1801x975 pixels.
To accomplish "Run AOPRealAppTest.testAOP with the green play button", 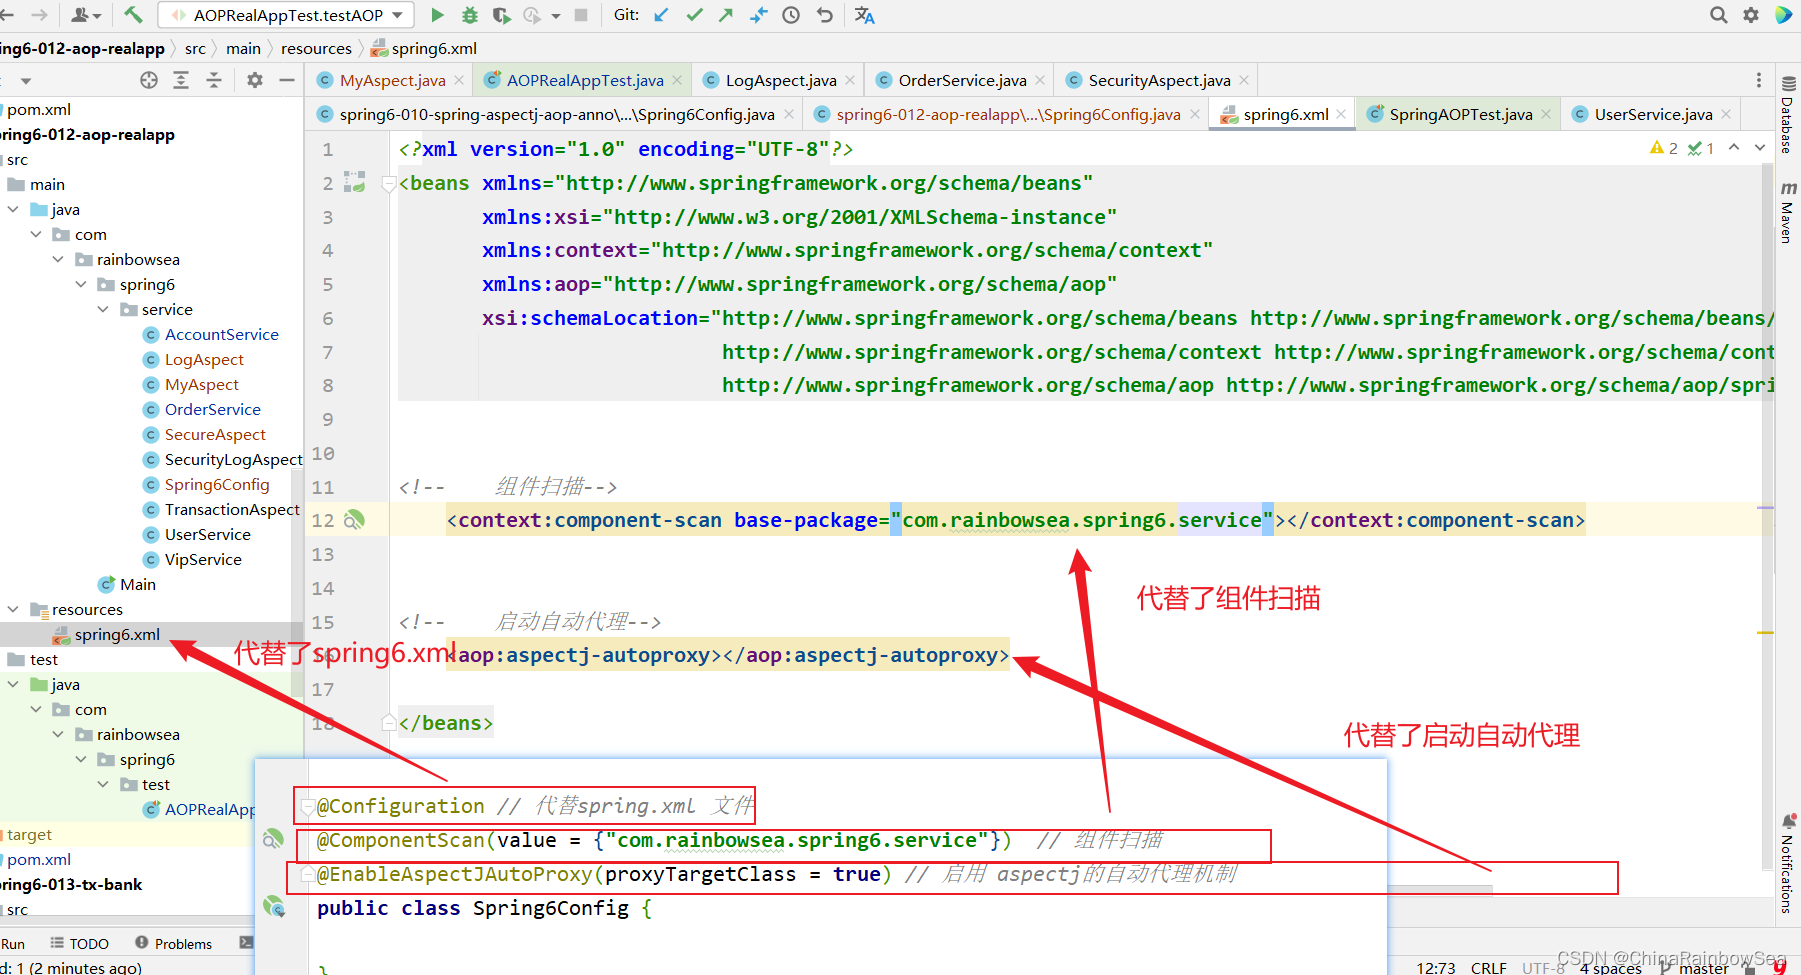I will tap(437, 15).
